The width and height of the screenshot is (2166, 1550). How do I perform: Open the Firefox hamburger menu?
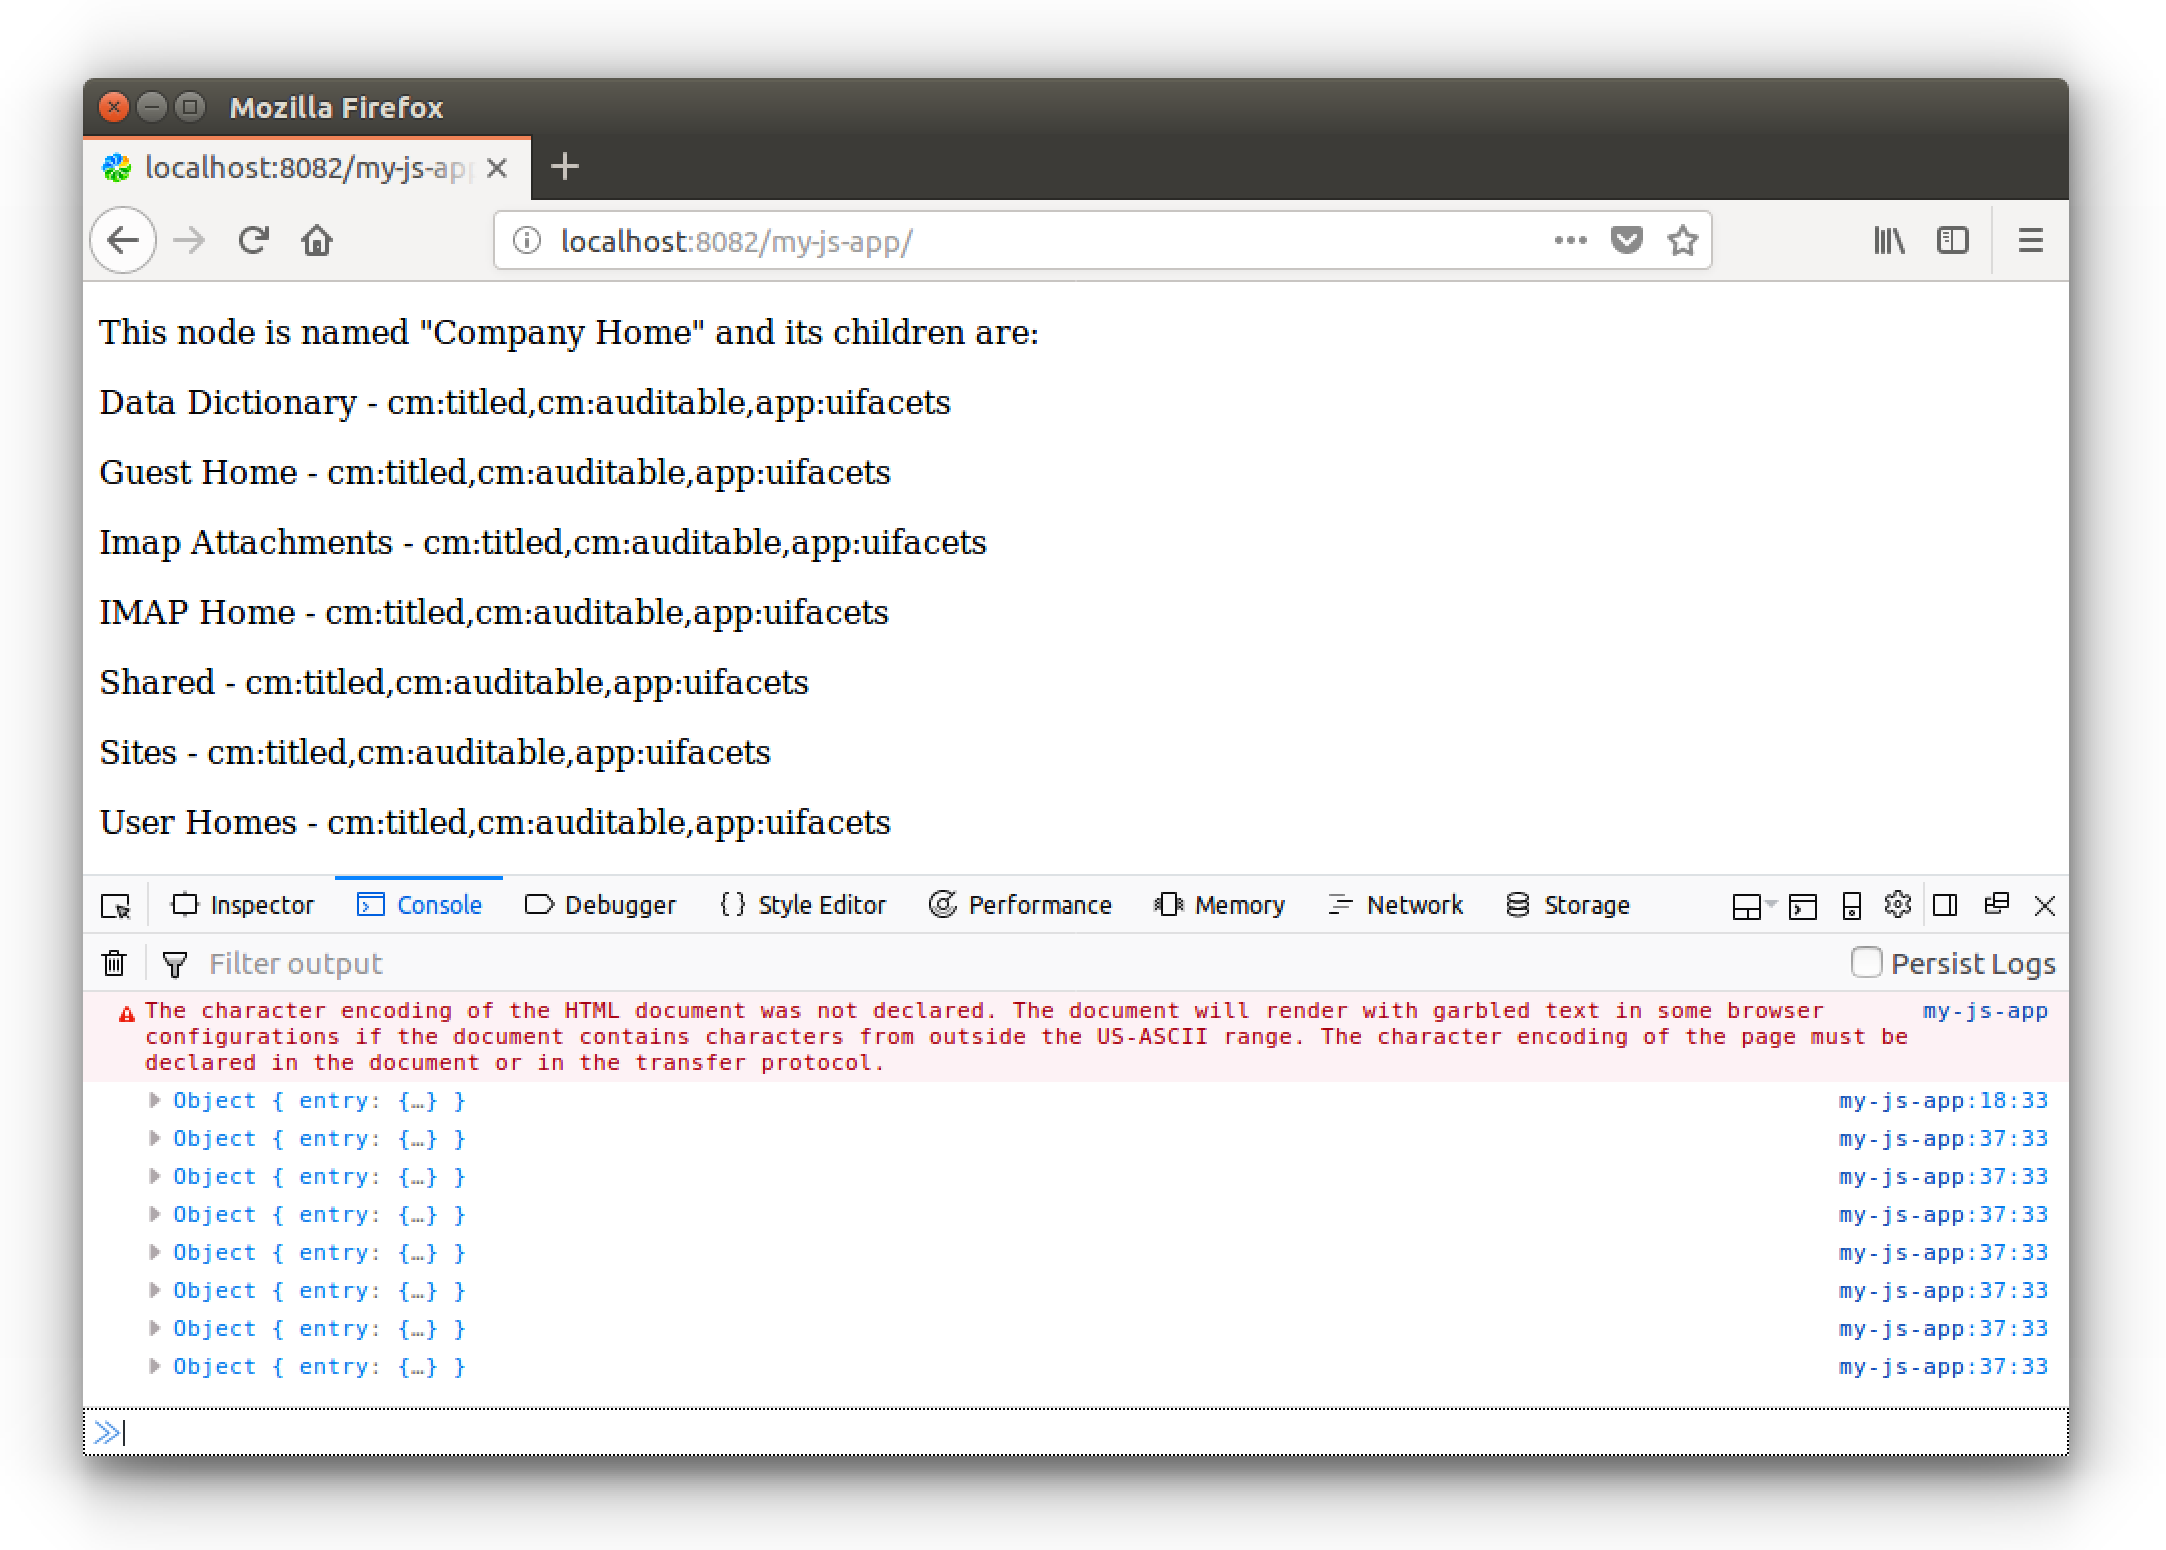pyautogui.click(x=2030, y=240)
